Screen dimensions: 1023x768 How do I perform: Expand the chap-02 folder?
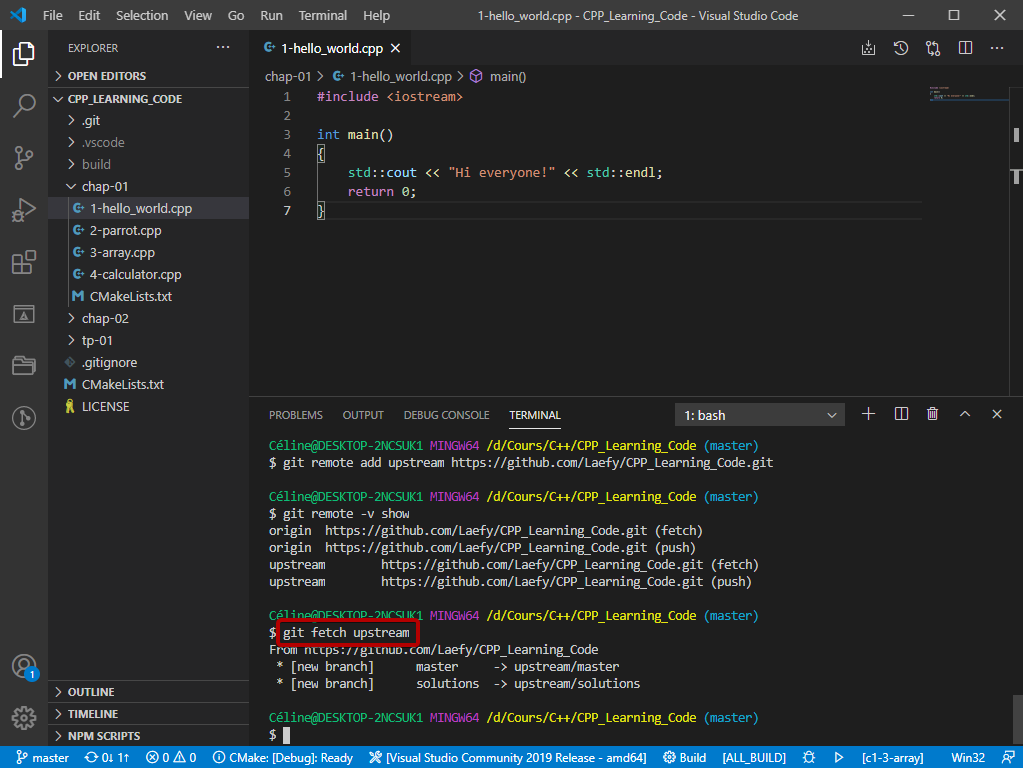click(x=149, y=318)
